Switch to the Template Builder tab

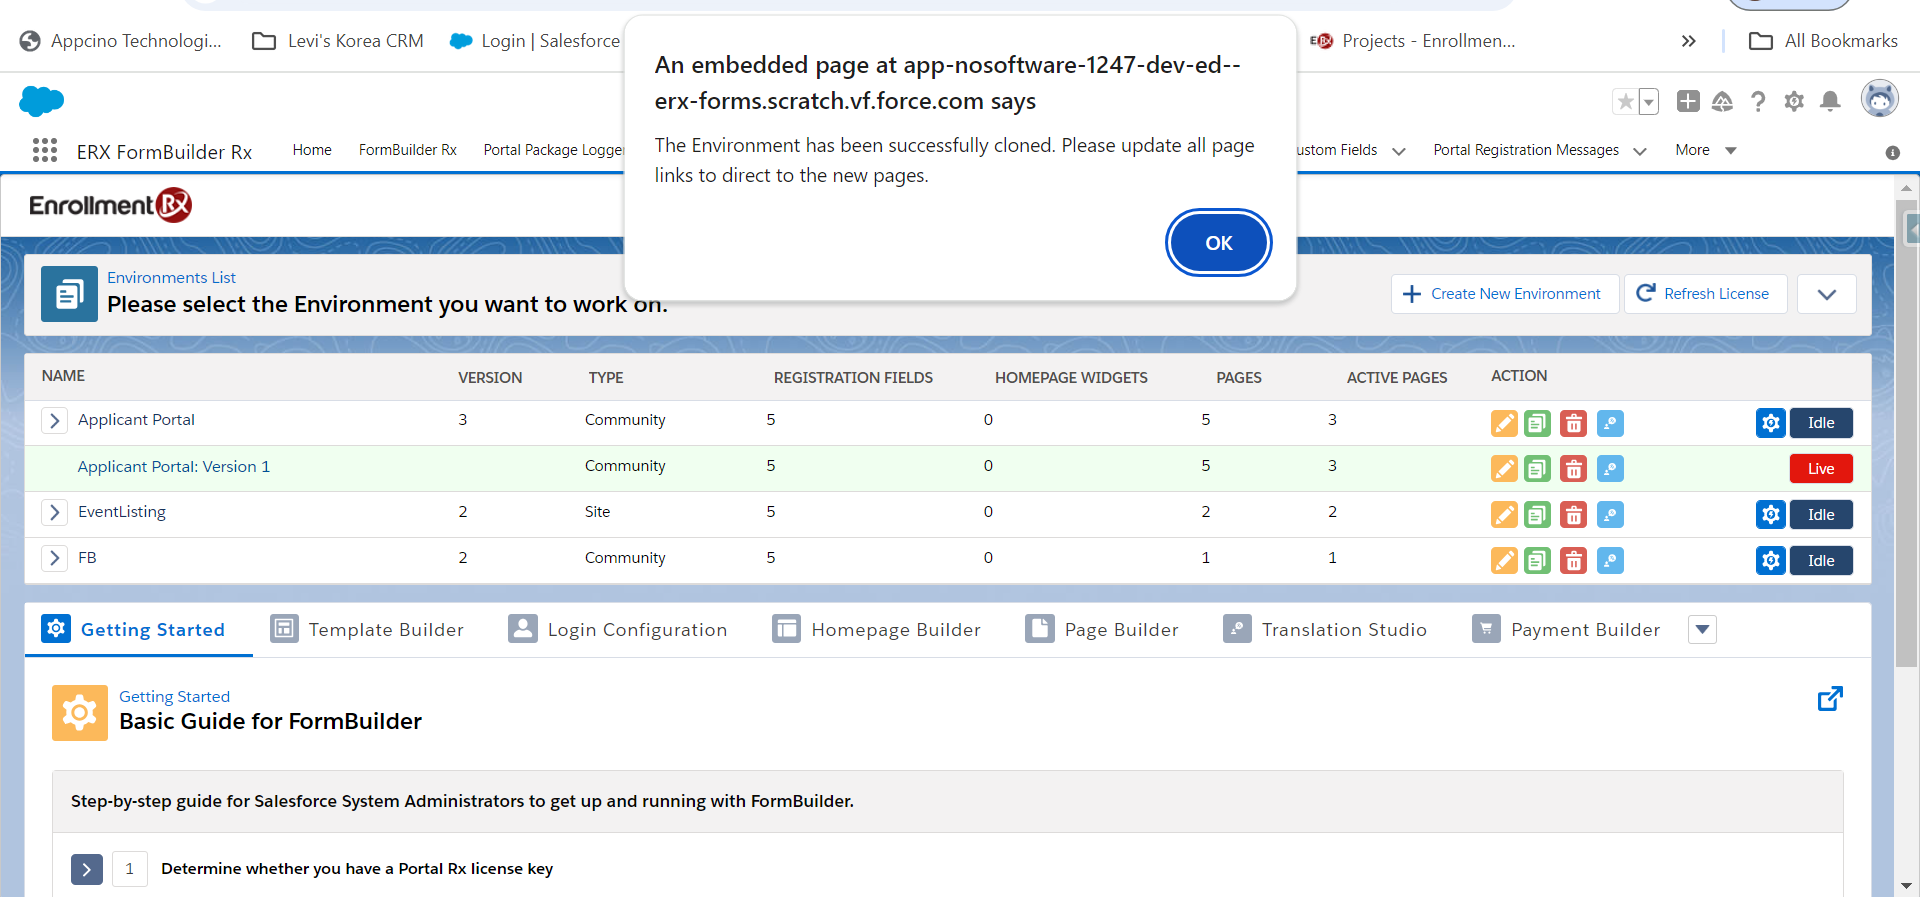[367, 630]
